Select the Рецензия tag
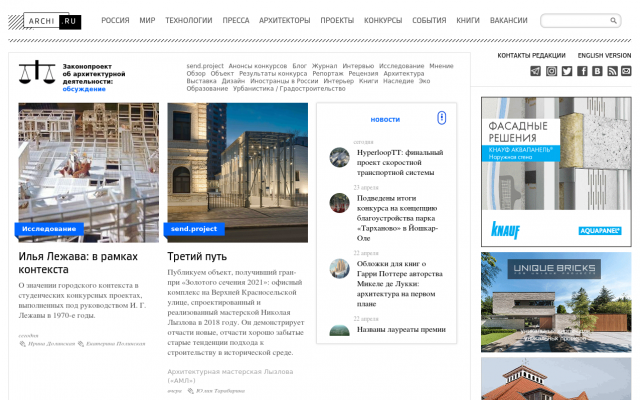 363,73
